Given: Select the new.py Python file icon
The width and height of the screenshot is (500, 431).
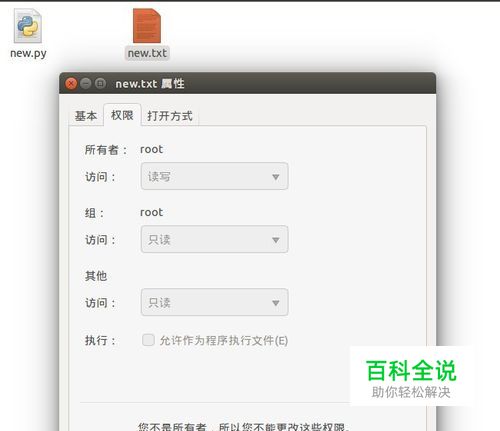Looking at the screenshot, I should point(28,26).
